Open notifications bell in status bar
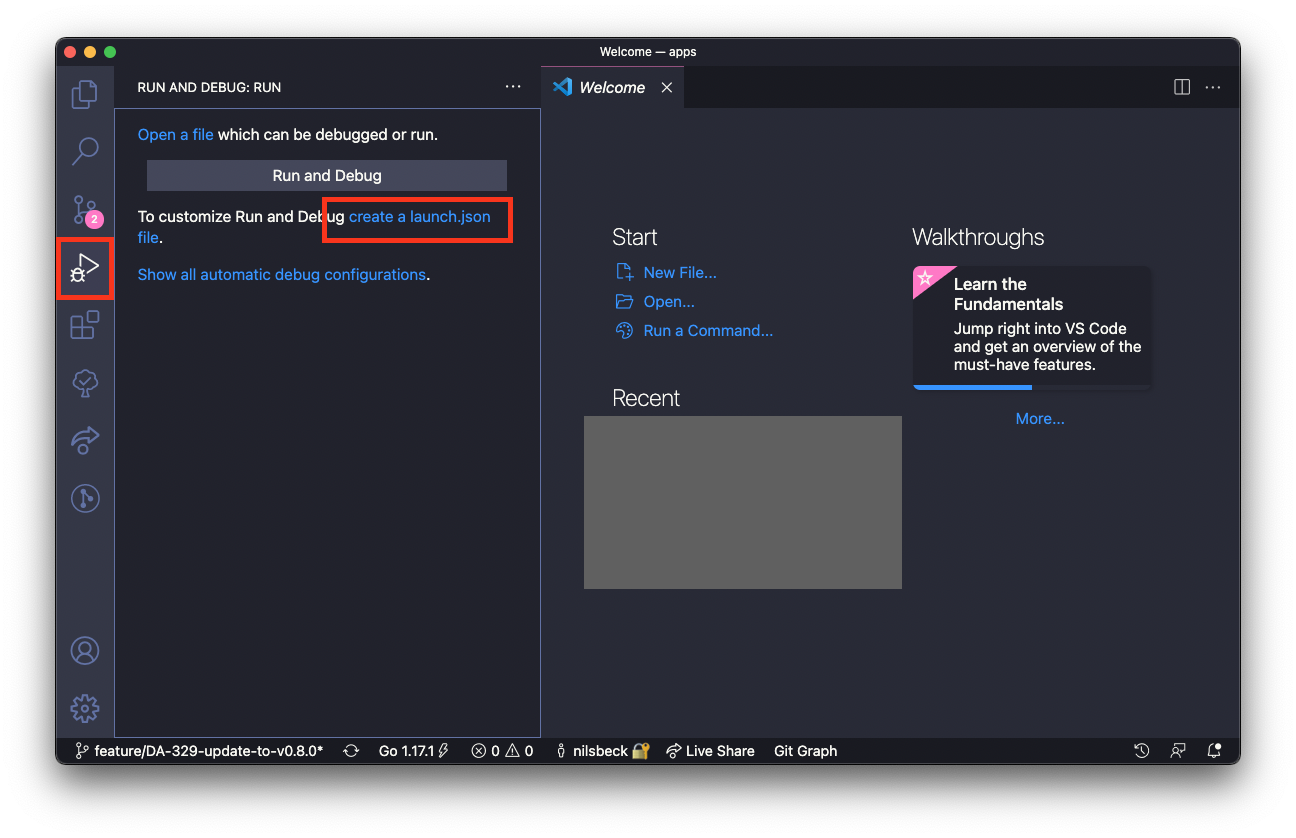 [x=1214, y=751]
